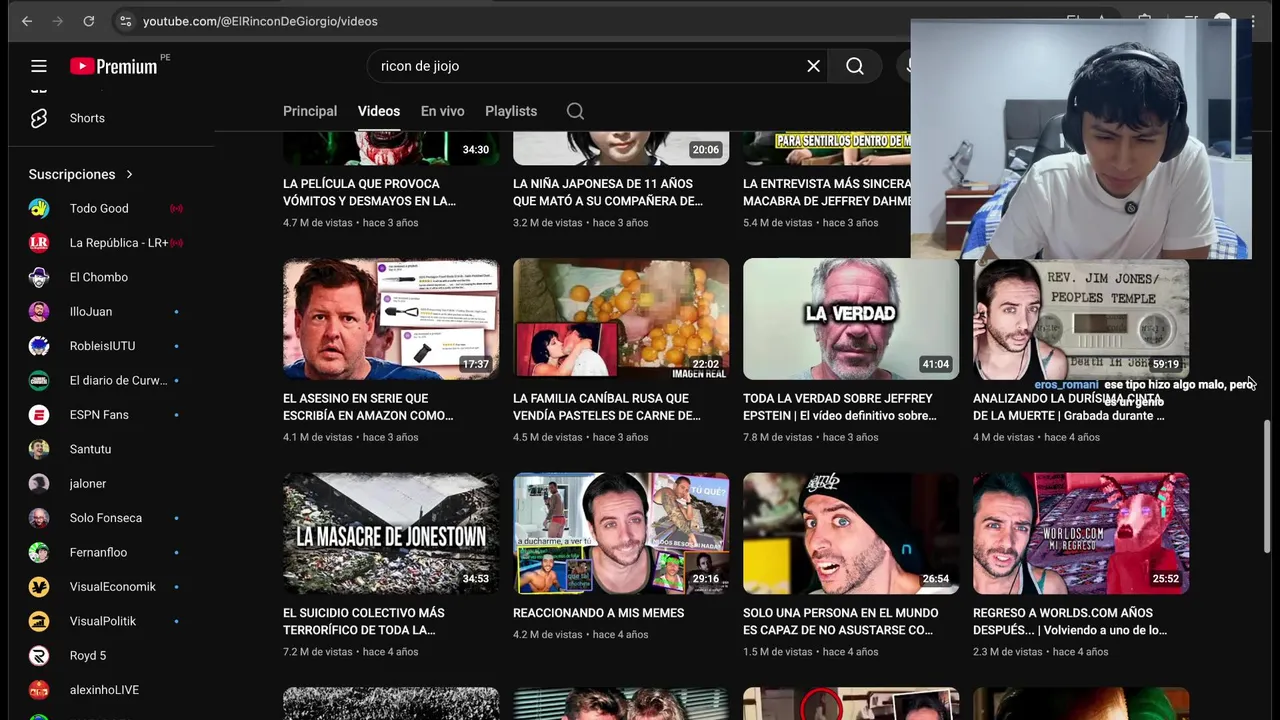Open Amazon serial killer video thumbnail
Screen dimensions: 1280x720
point(391,319)
